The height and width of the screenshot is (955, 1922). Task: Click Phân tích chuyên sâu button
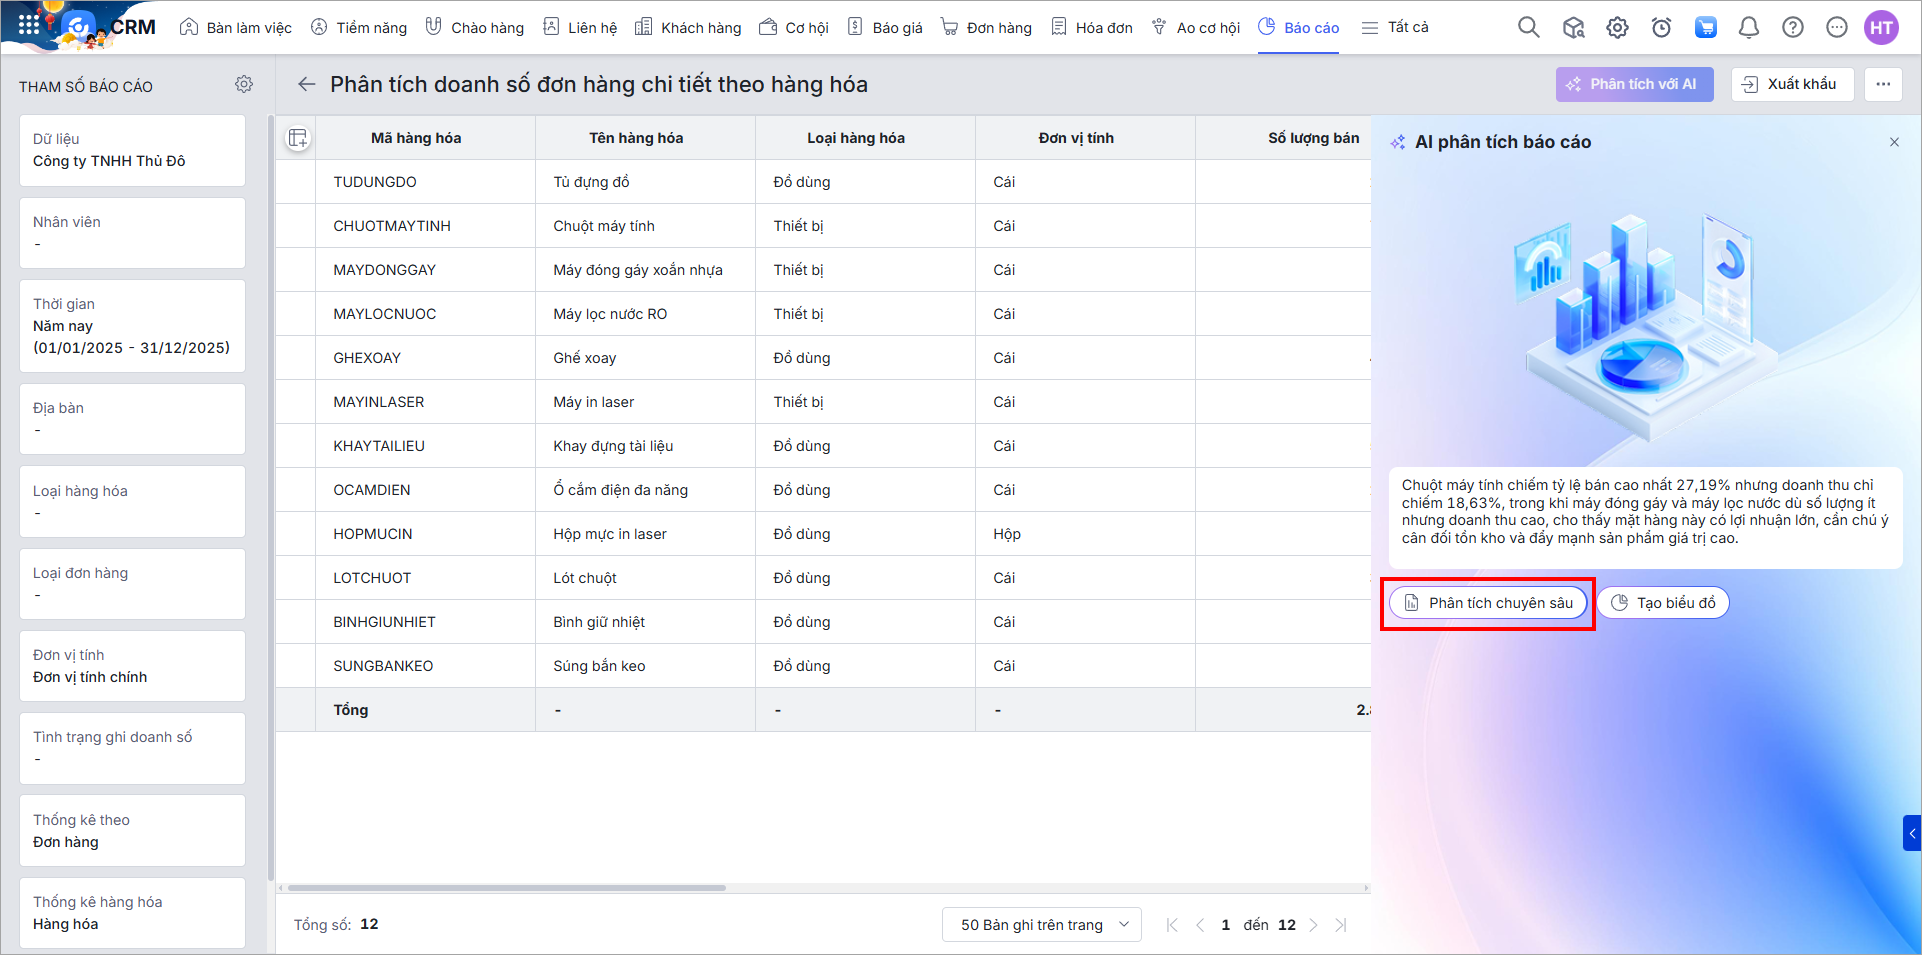(1488, 603)
